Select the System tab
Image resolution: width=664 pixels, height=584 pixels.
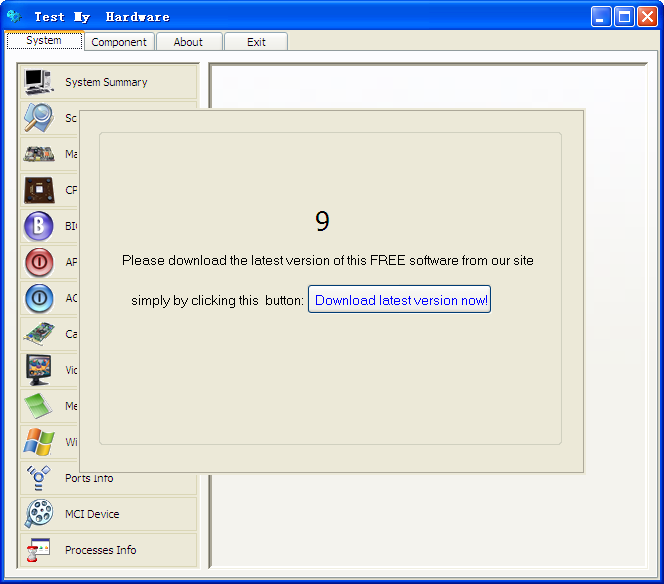click(x=44, y=41)
